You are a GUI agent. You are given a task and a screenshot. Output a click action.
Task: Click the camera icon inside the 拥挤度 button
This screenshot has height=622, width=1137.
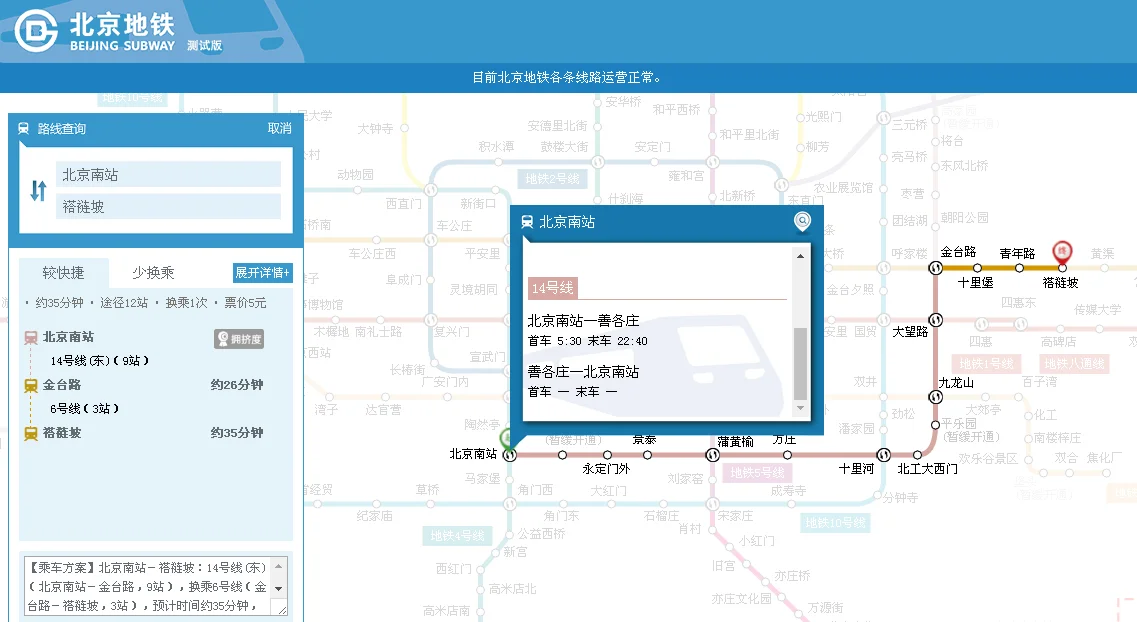click(225, 340)
